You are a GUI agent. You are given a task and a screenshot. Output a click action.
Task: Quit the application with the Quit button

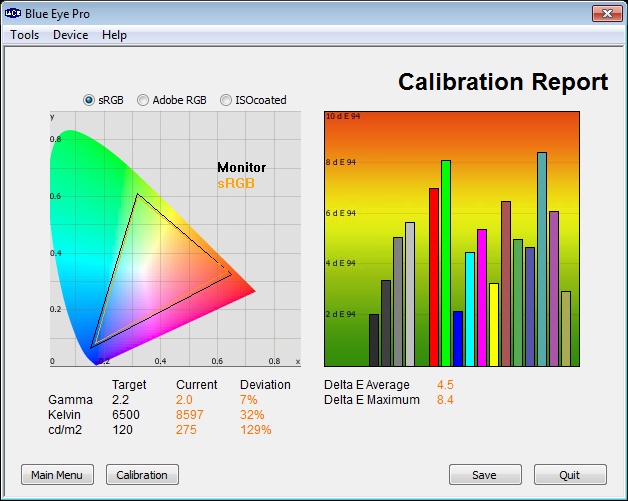(x=570, y=475)
